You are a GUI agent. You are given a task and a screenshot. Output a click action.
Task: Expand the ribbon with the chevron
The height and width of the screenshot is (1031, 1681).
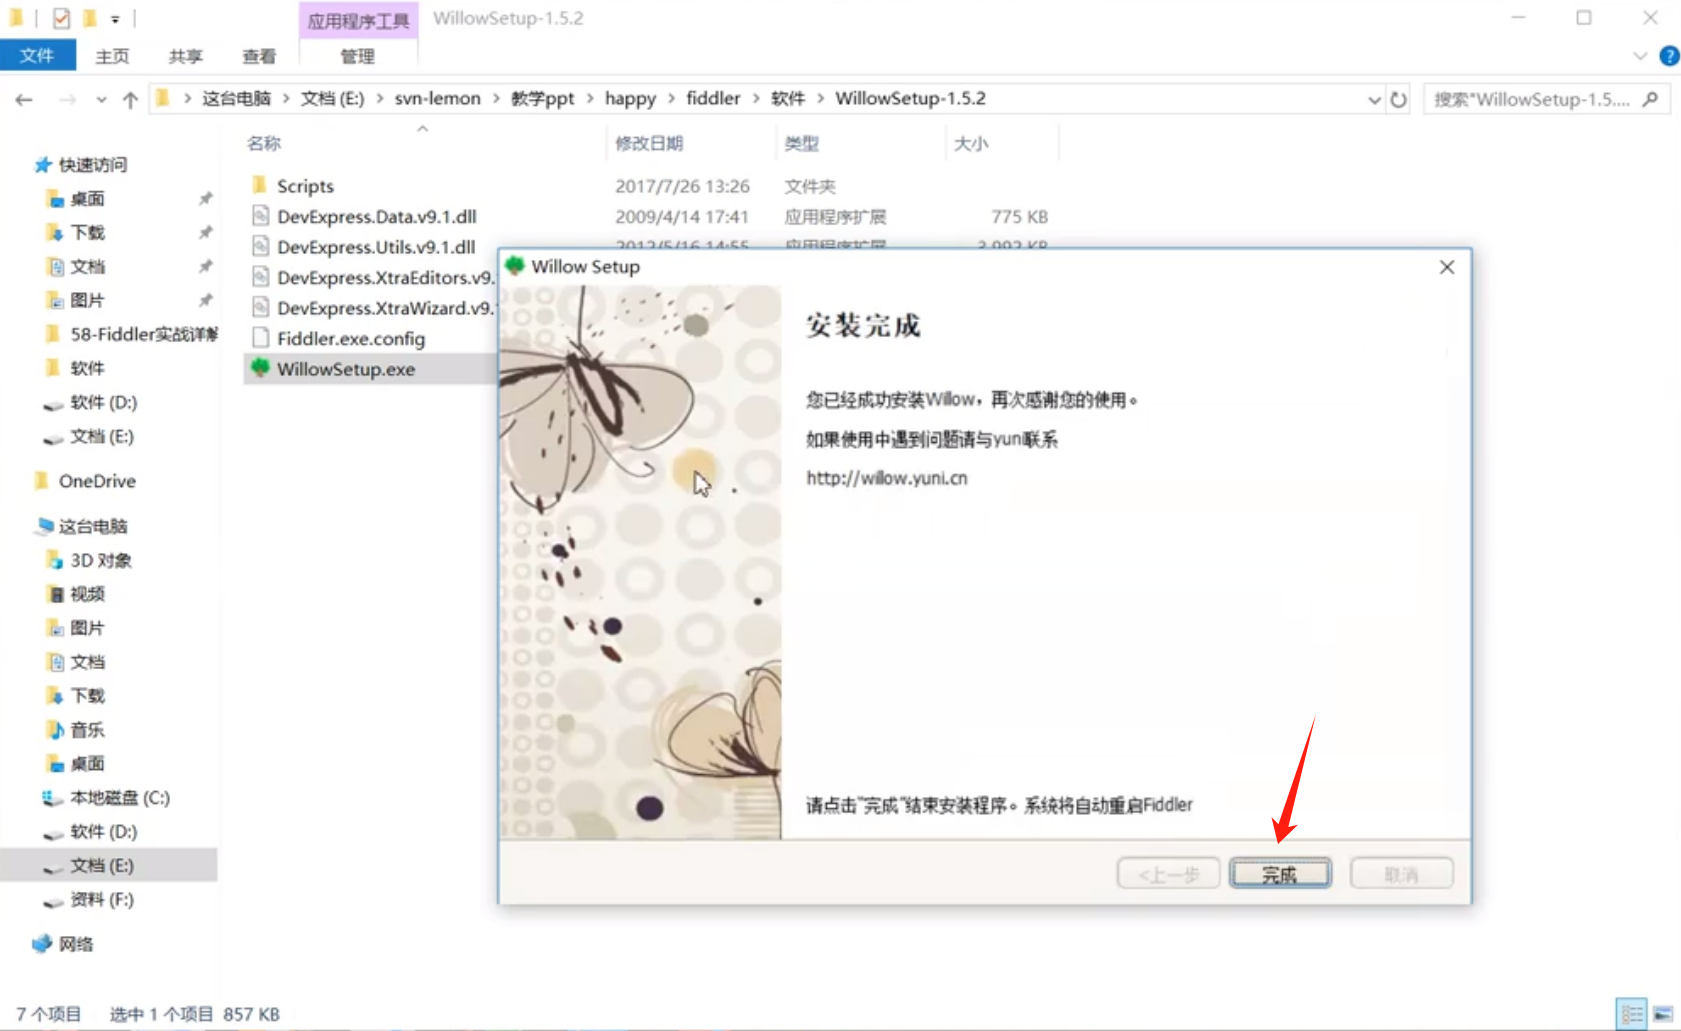pos(1640,56)
